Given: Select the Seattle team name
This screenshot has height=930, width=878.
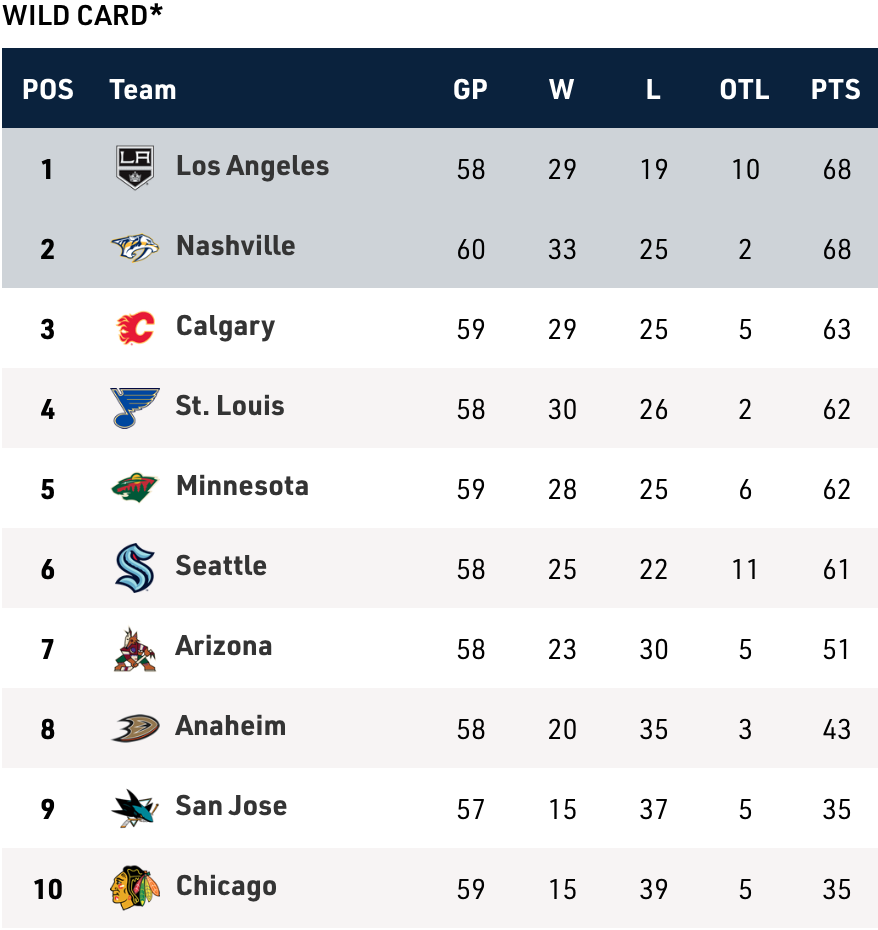Looking at the screenshot, I should 221,566.
